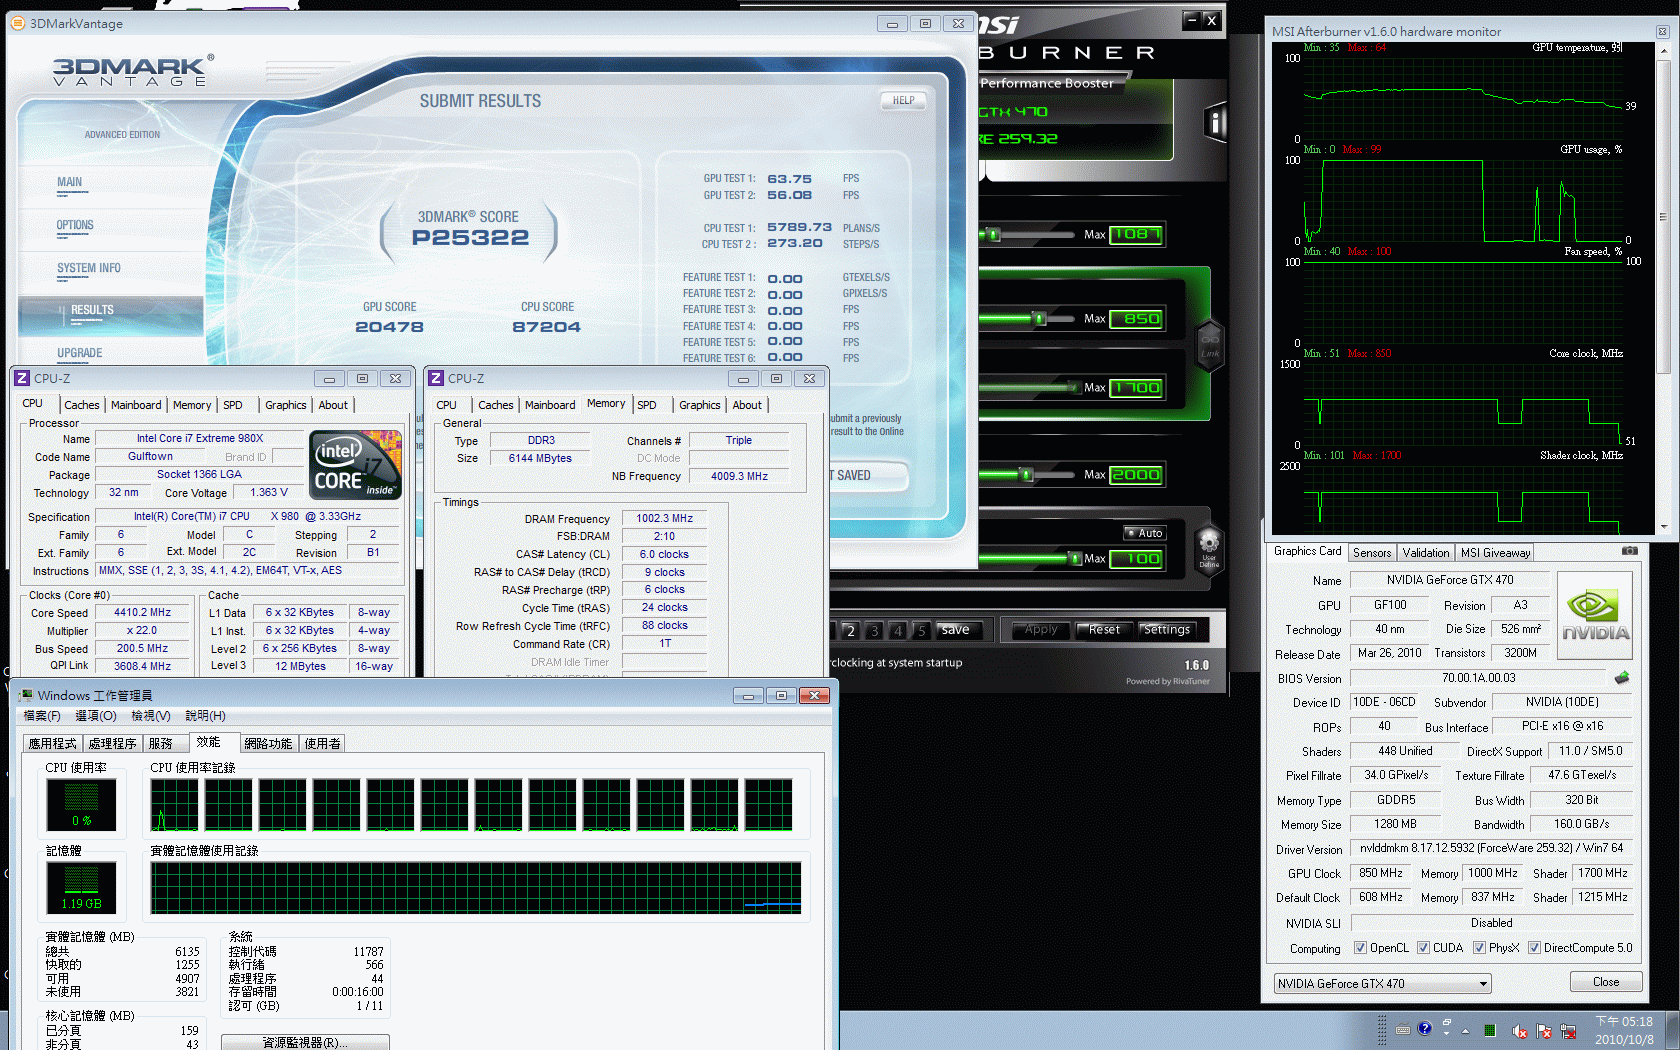The width and height of the screenshot is (1680, 1050).
Task: Open the 說明(H) menu in Task Manager
Action: coord(205,716)
